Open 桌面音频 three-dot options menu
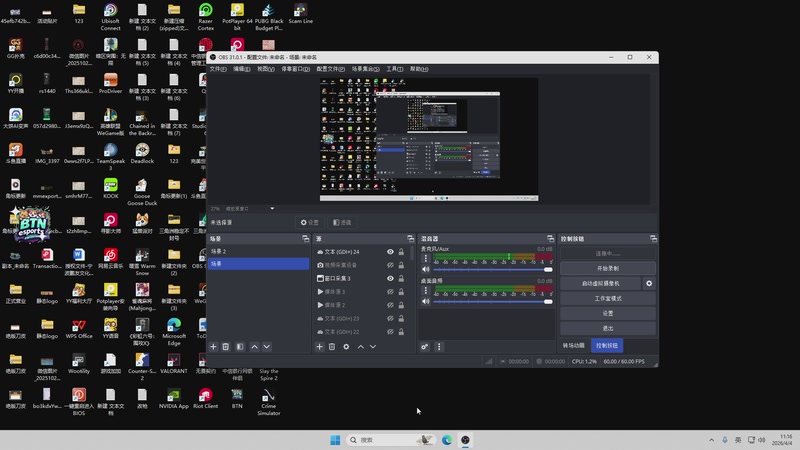Screen dimensions: 800x450 point(426,290)
